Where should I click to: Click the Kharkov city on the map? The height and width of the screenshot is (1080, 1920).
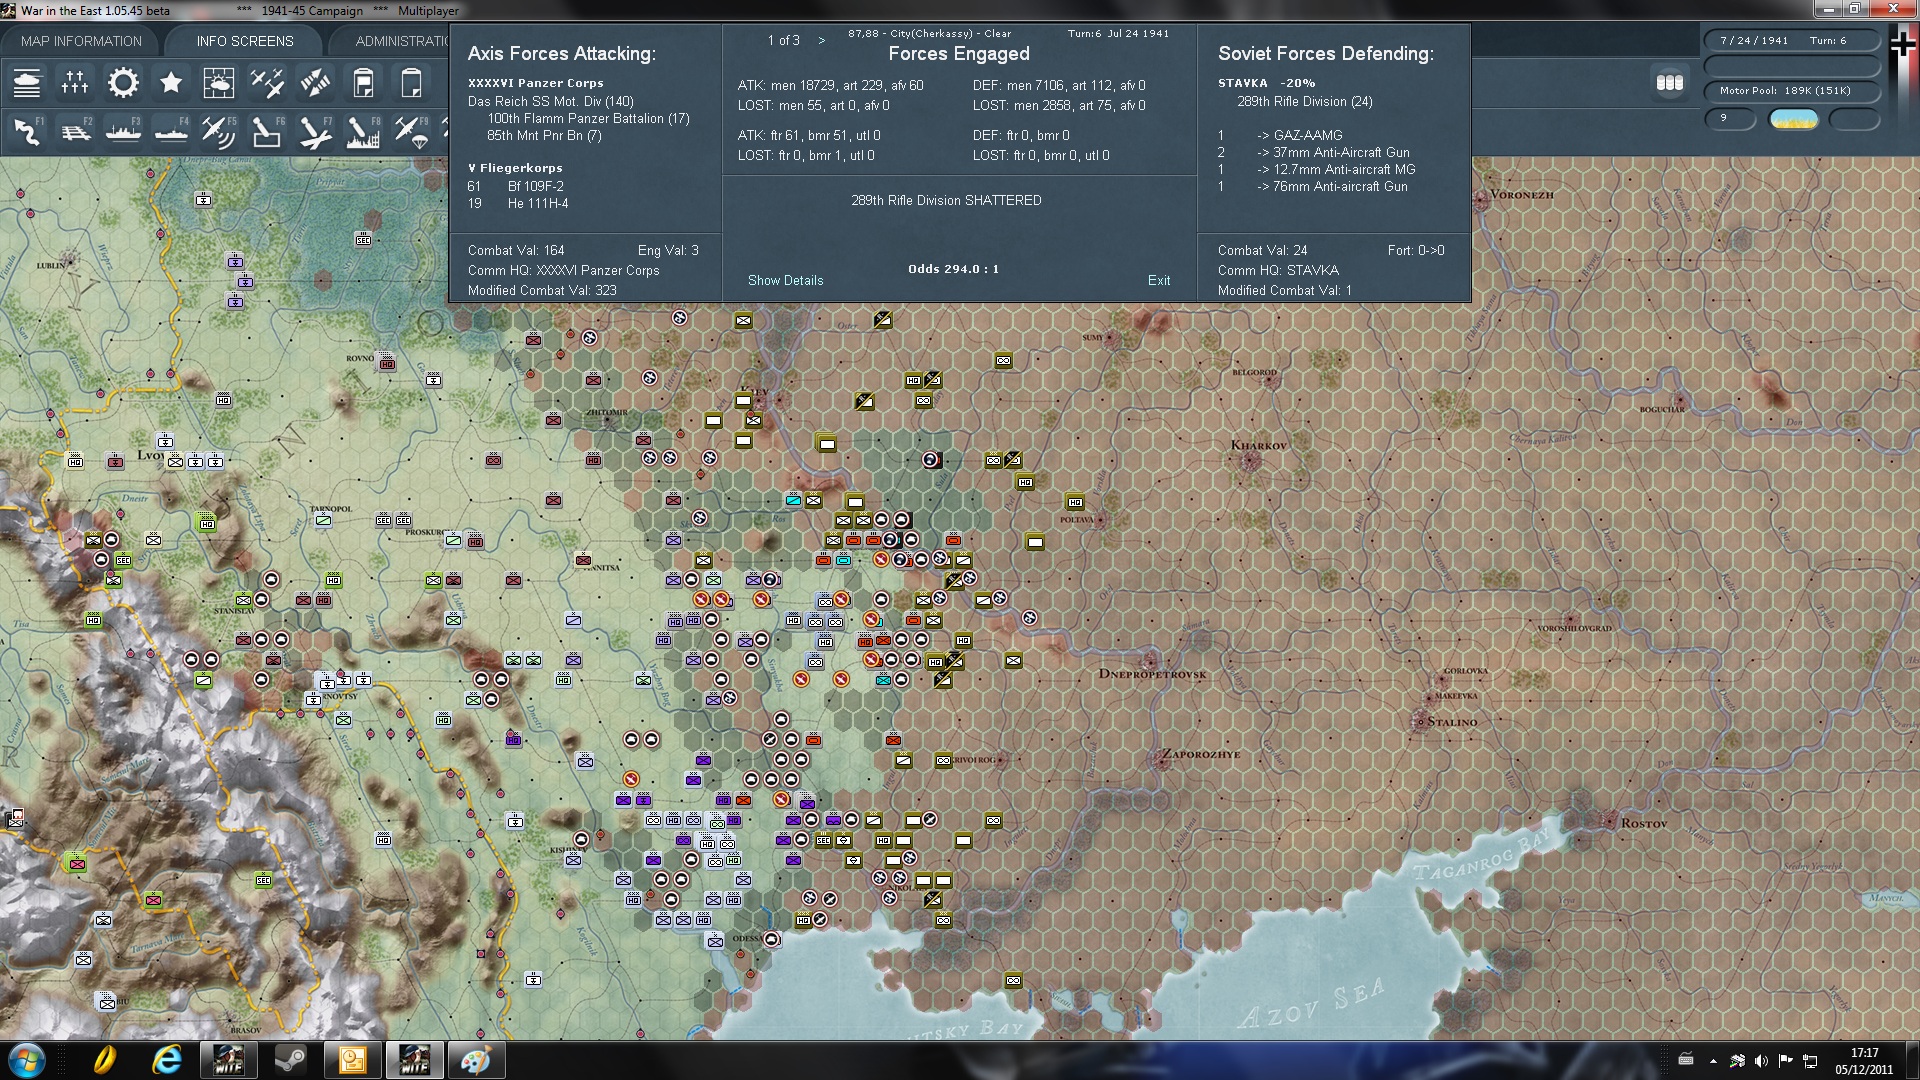[1252, 460]
